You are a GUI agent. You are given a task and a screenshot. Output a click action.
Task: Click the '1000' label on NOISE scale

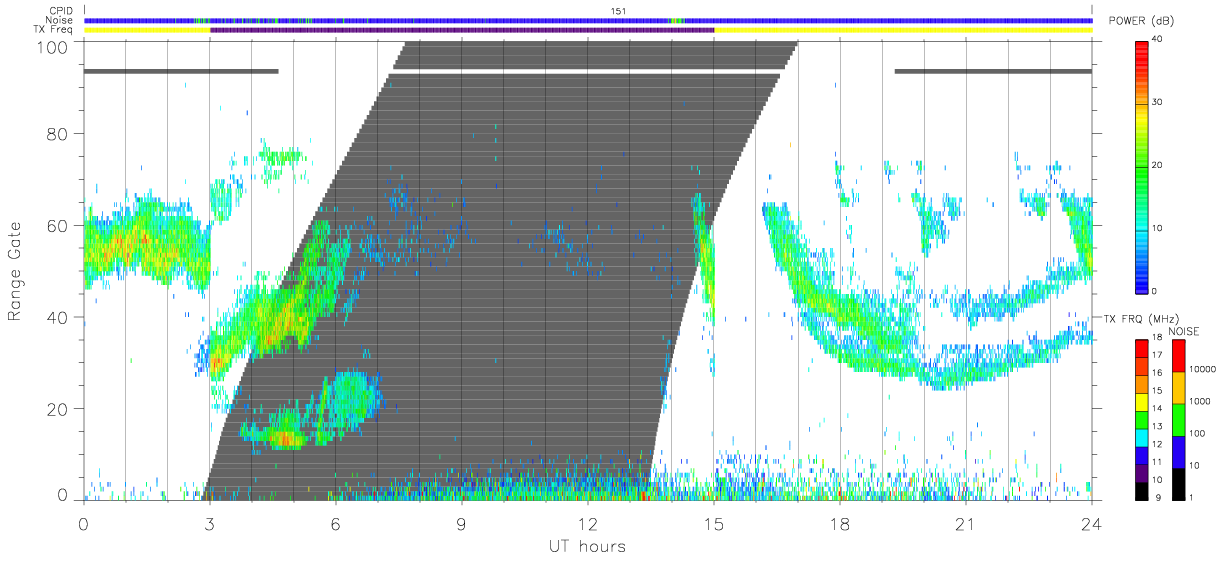[x=1199, y=400]
